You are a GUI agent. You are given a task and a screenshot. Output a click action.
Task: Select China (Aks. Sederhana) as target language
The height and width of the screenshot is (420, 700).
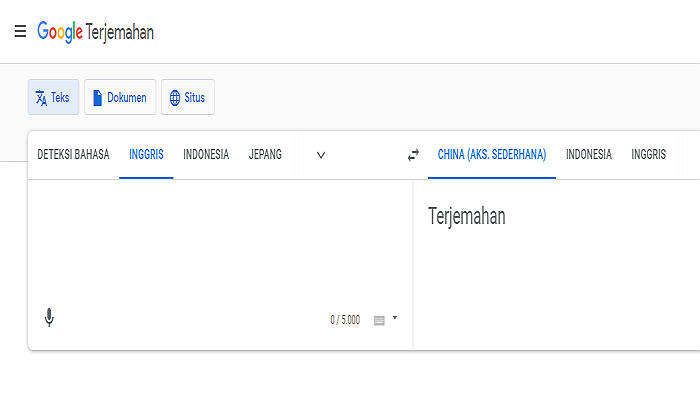(491, 155)
